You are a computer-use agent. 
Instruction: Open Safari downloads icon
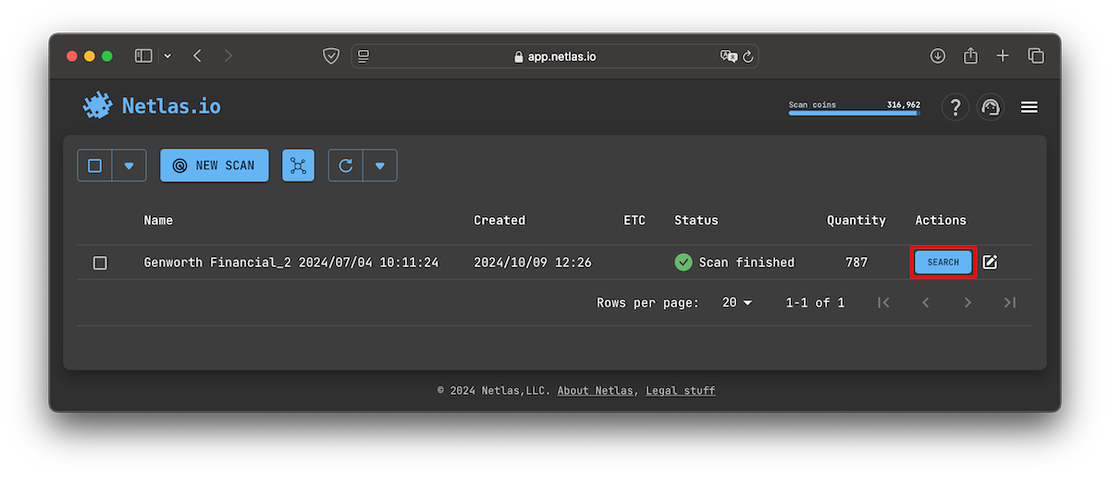pyautogui.click(x=938, y=56)
